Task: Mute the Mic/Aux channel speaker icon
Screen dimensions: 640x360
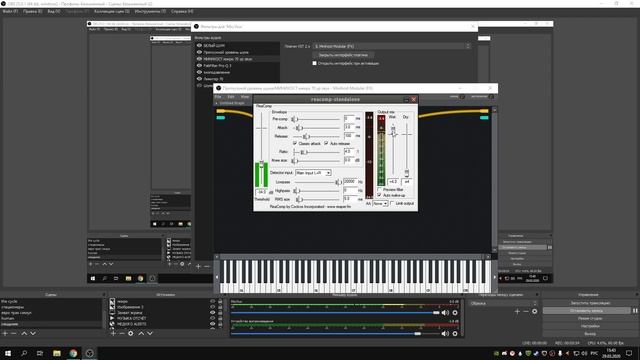Action: click(445, 313)
